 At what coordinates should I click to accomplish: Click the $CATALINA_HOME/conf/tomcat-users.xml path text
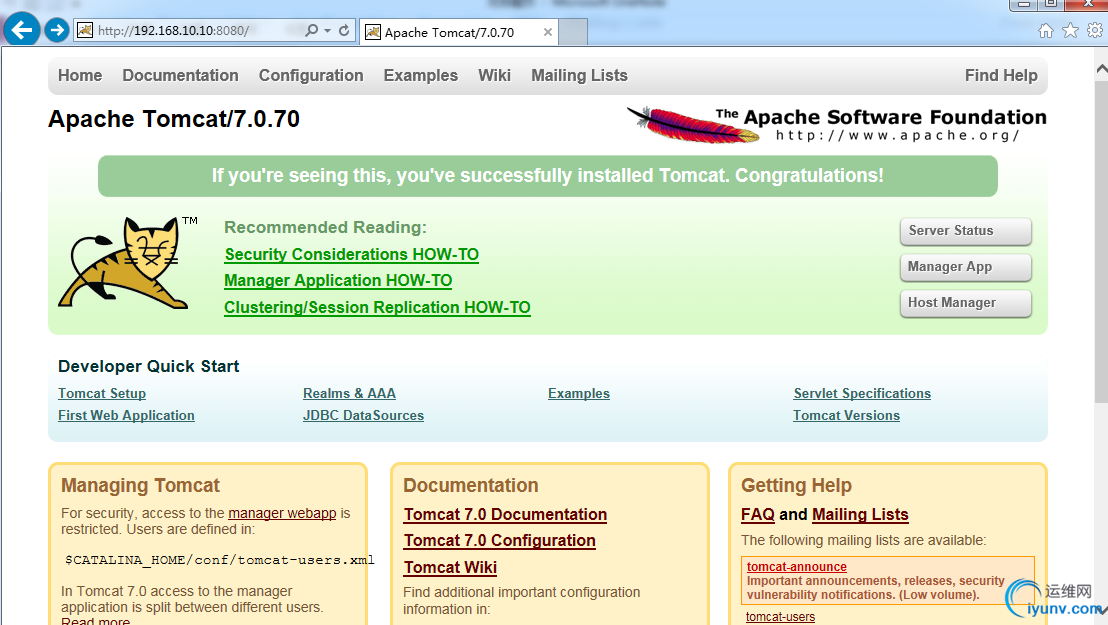point(220,560)
